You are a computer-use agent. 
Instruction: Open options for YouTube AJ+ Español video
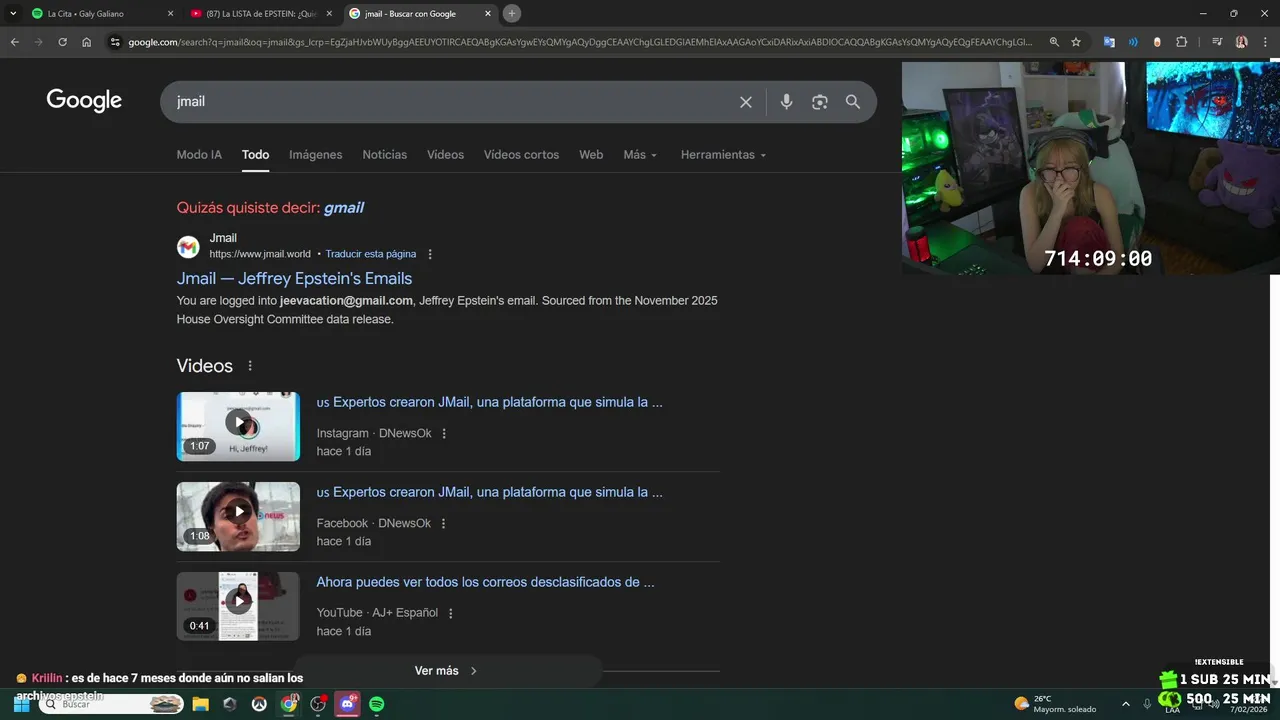450,613
